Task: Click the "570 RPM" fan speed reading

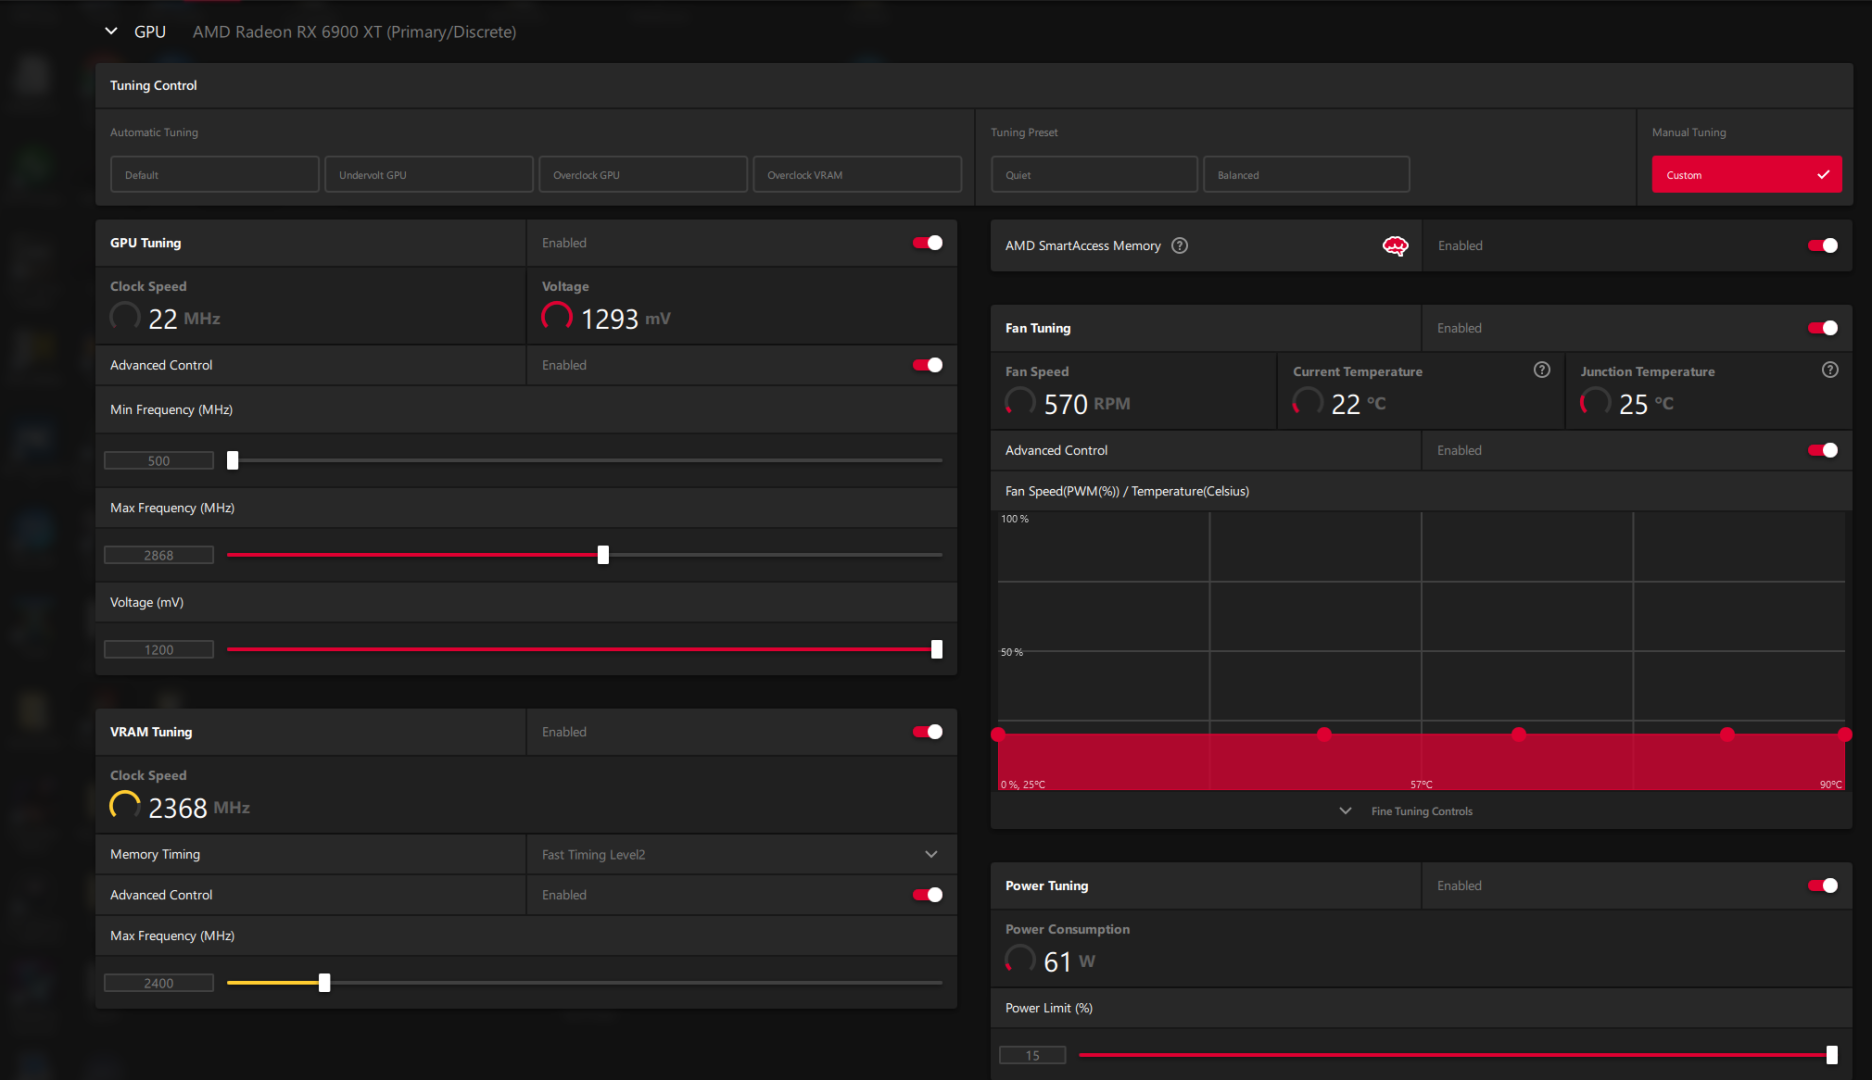Action: (1087, 404)
